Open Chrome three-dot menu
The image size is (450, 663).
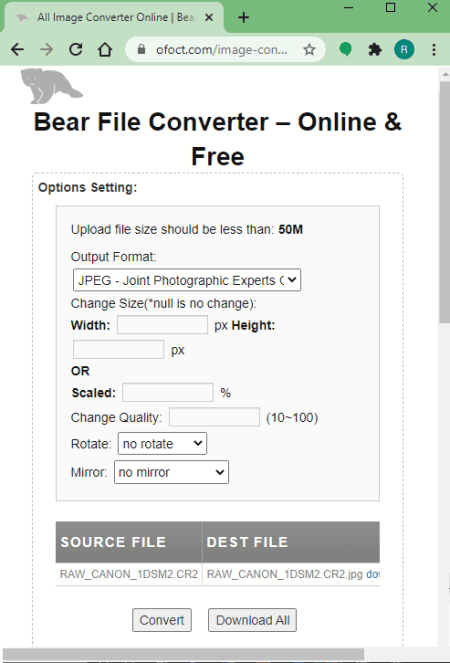(x=434, y=49)
